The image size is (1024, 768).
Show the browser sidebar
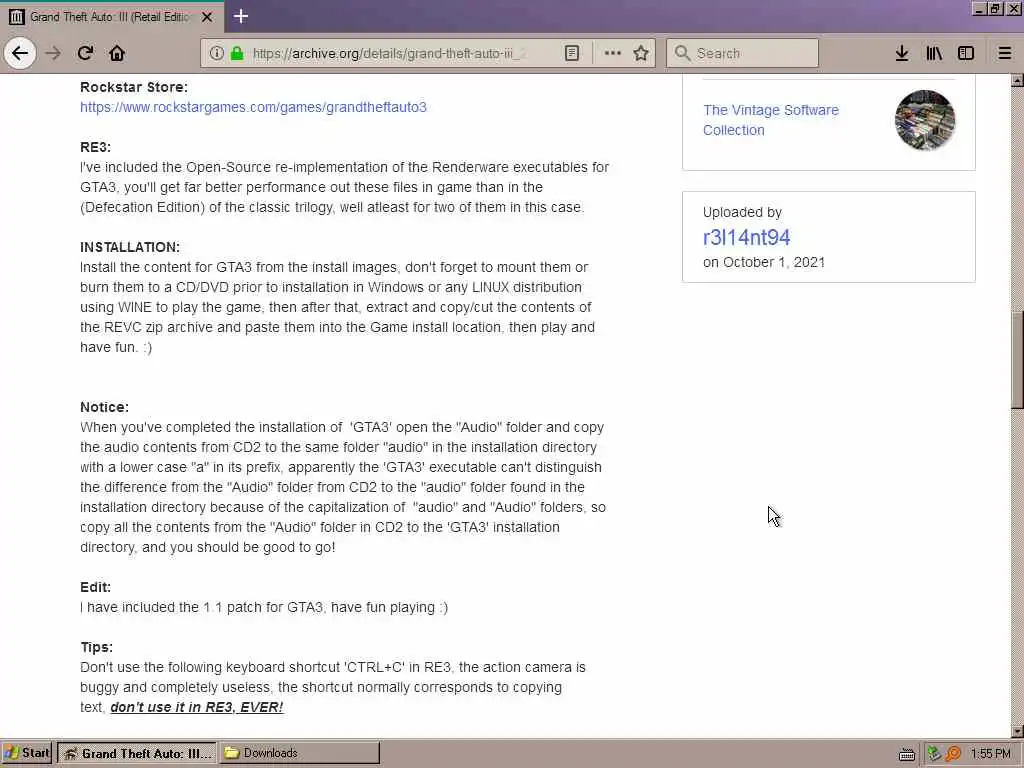(966, 53)
